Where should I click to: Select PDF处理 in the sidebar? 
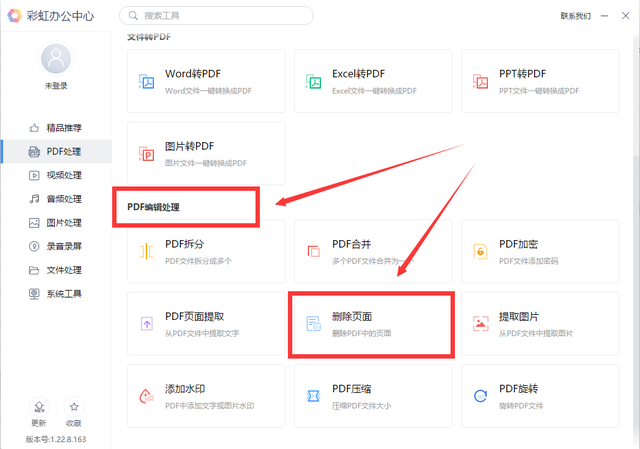pyautogui.click(x=56, y=152)
